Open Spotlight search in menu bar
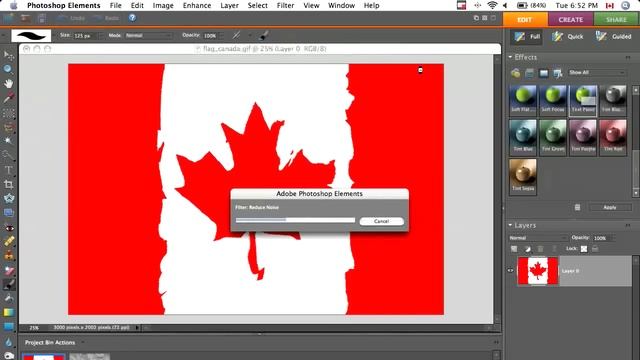This screenshot has width=640, height=360. pos(625,5)
